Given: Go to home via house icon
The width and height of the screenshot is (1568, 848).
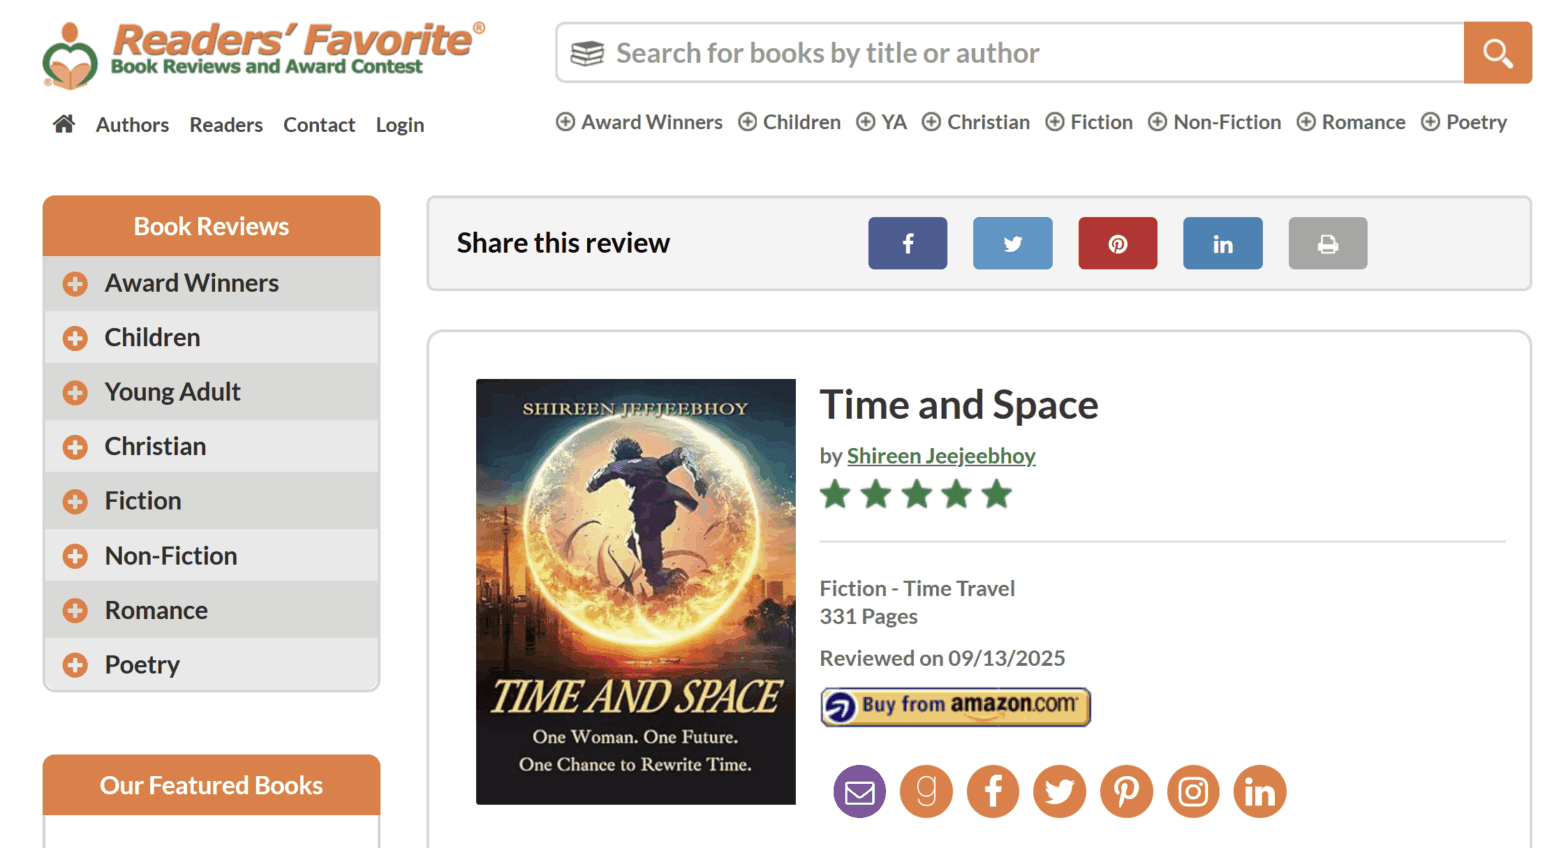Looking at the screenshot, I should pyautogui.click(x=64, y=124).
